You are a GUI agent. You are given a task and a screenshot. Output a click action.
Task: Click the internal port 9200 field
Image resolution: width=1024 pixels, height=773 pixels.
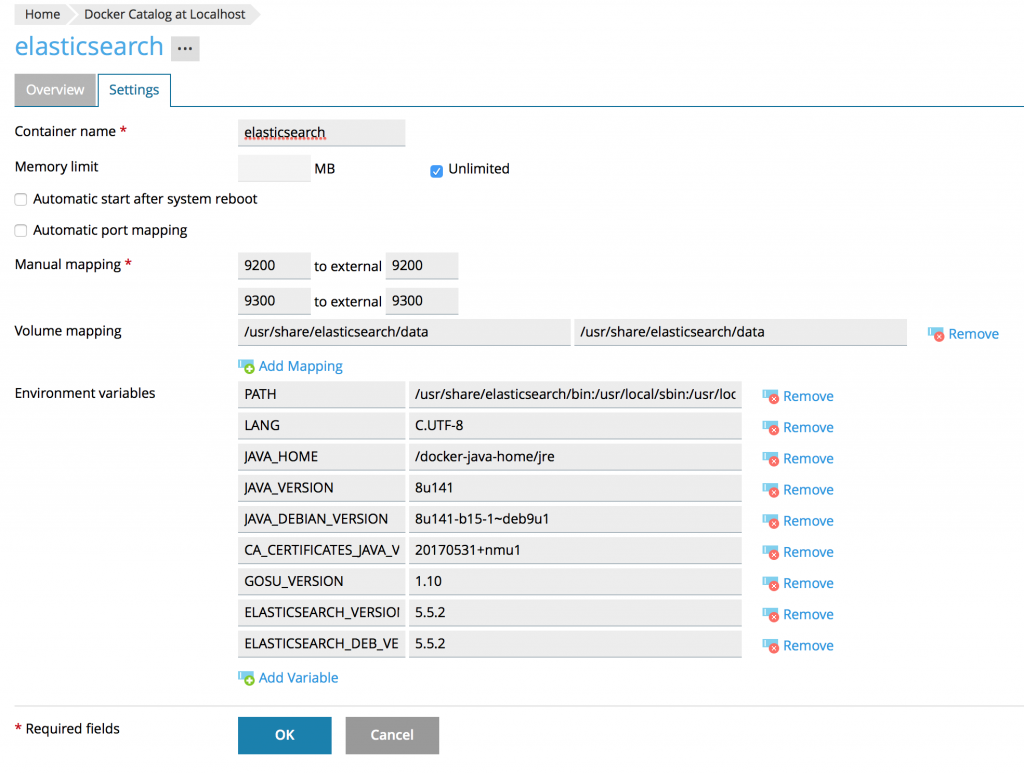(274, 266)
